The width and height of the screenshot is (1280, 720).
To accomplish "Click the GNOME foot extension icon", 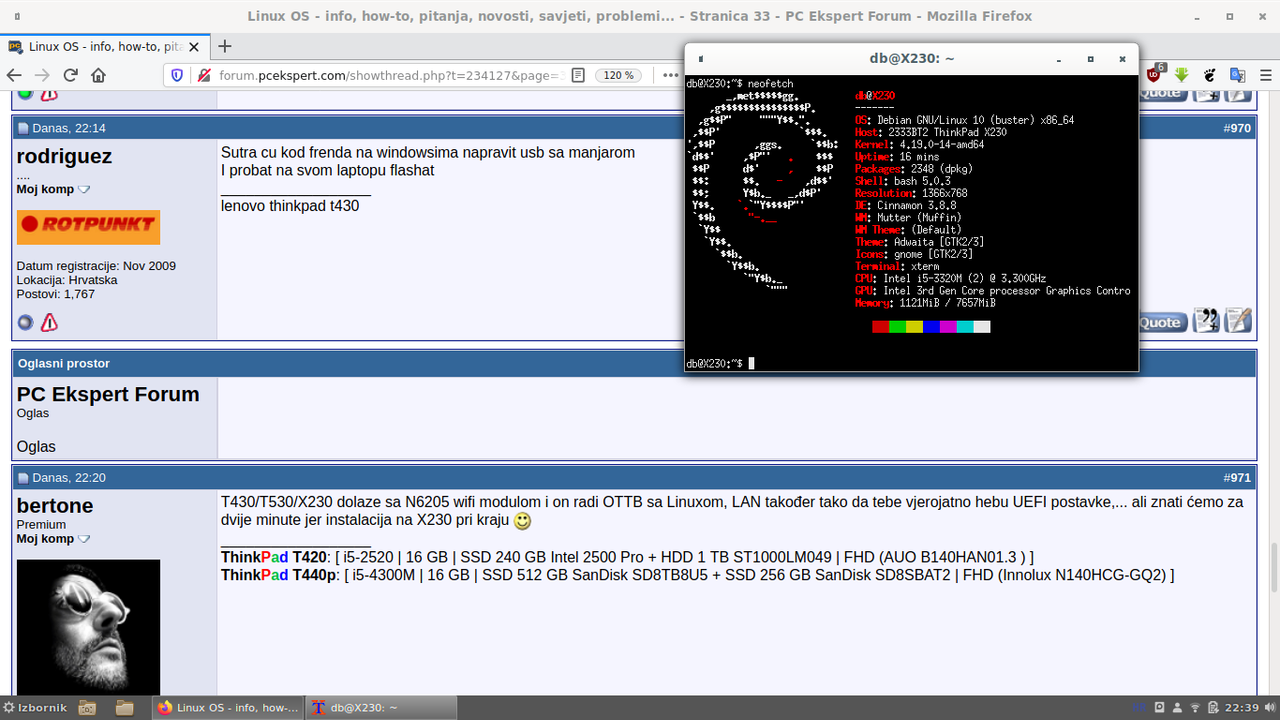I will (1209, 75).
